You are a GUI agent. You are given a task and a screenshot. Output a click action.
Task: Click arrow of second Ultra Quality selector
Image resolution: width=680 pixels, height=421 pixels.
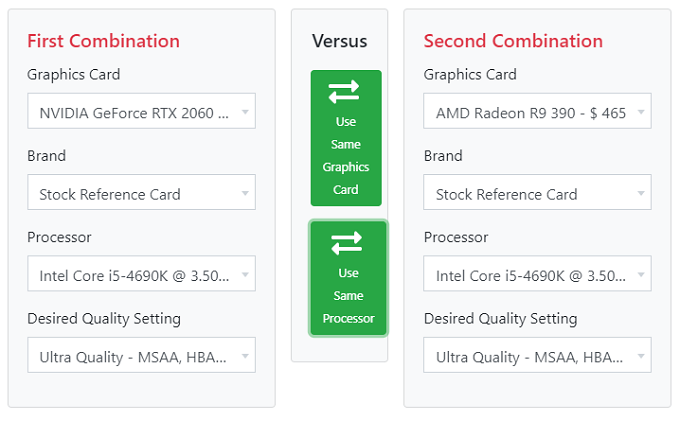641,356
